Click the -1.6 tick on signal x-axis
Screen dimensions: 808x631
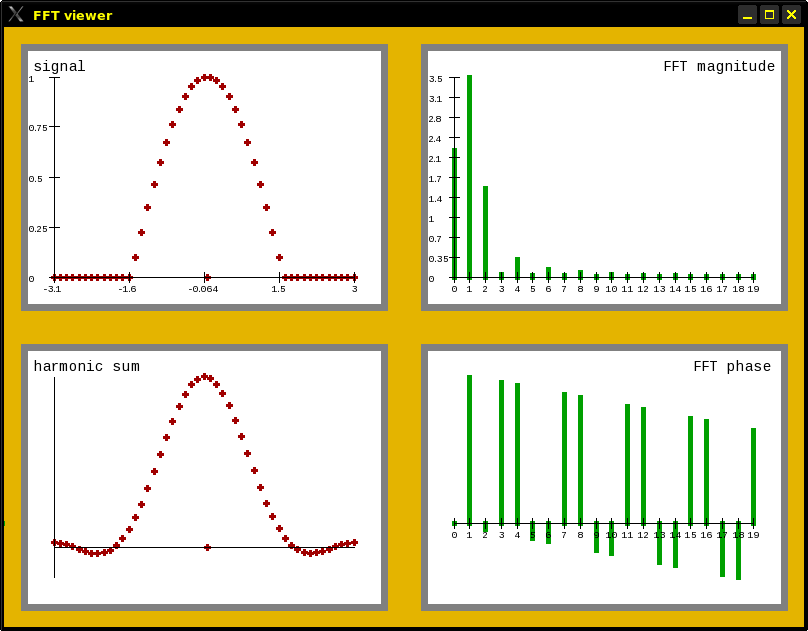pyautogui.click(x=127, y=289)
